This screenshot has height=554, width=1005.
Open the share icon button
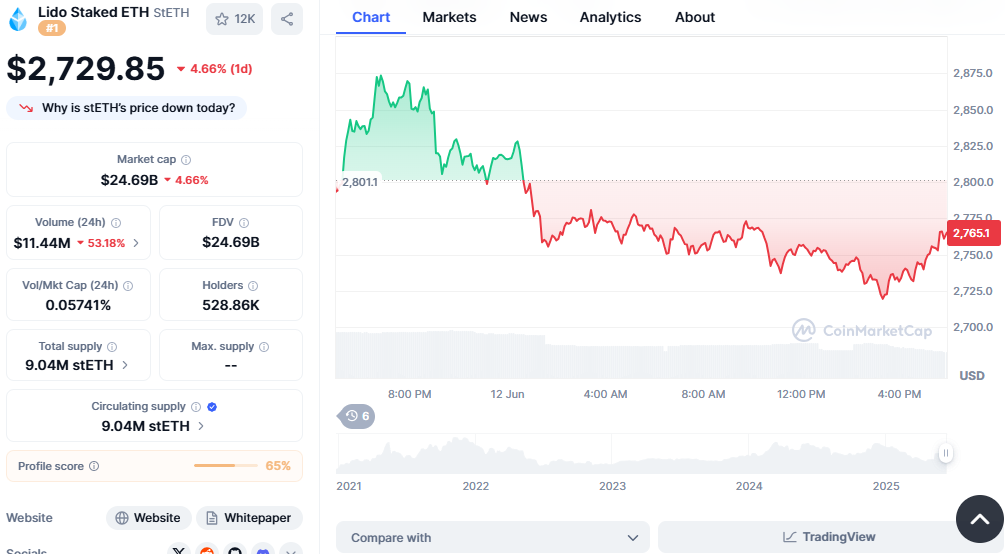[287, 19]
